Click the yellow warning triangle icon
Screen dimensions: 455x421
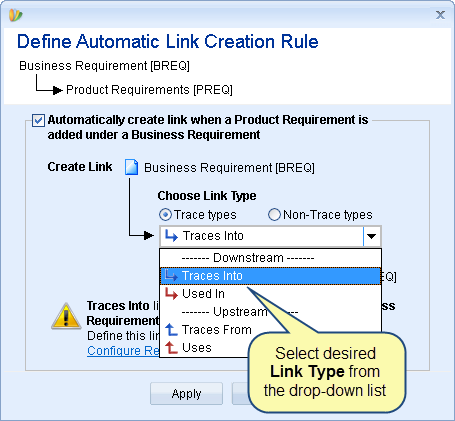[66, 316]
